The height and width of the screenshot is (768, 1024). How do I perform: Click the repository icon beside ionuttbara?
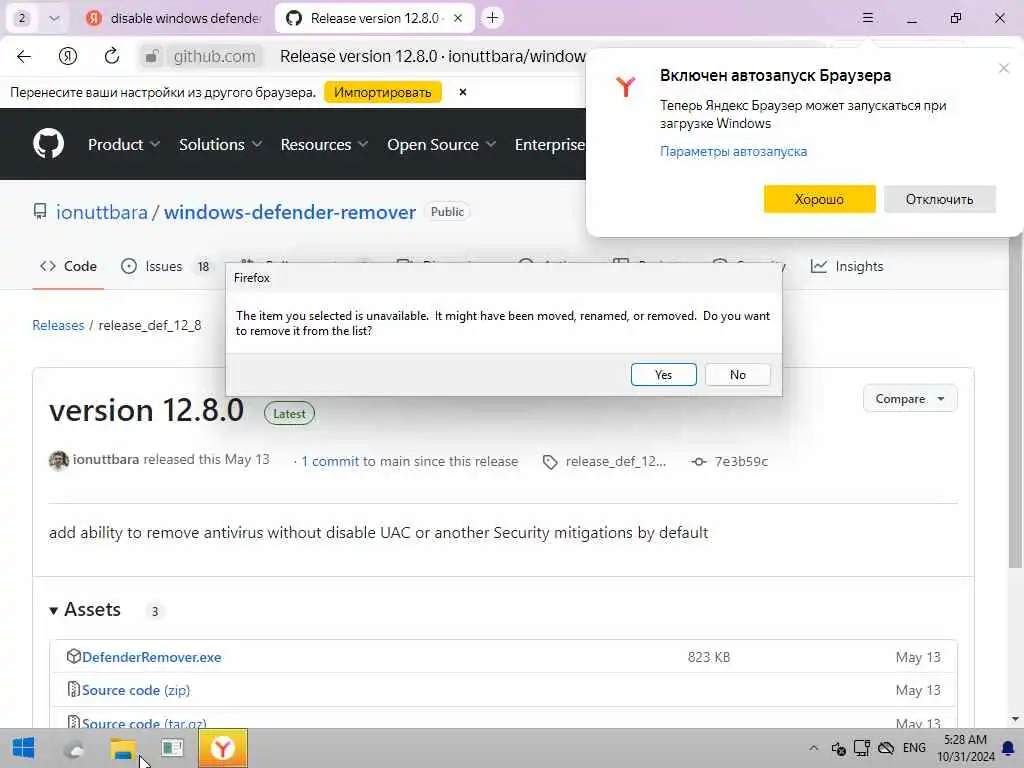[x=40, y=212]
